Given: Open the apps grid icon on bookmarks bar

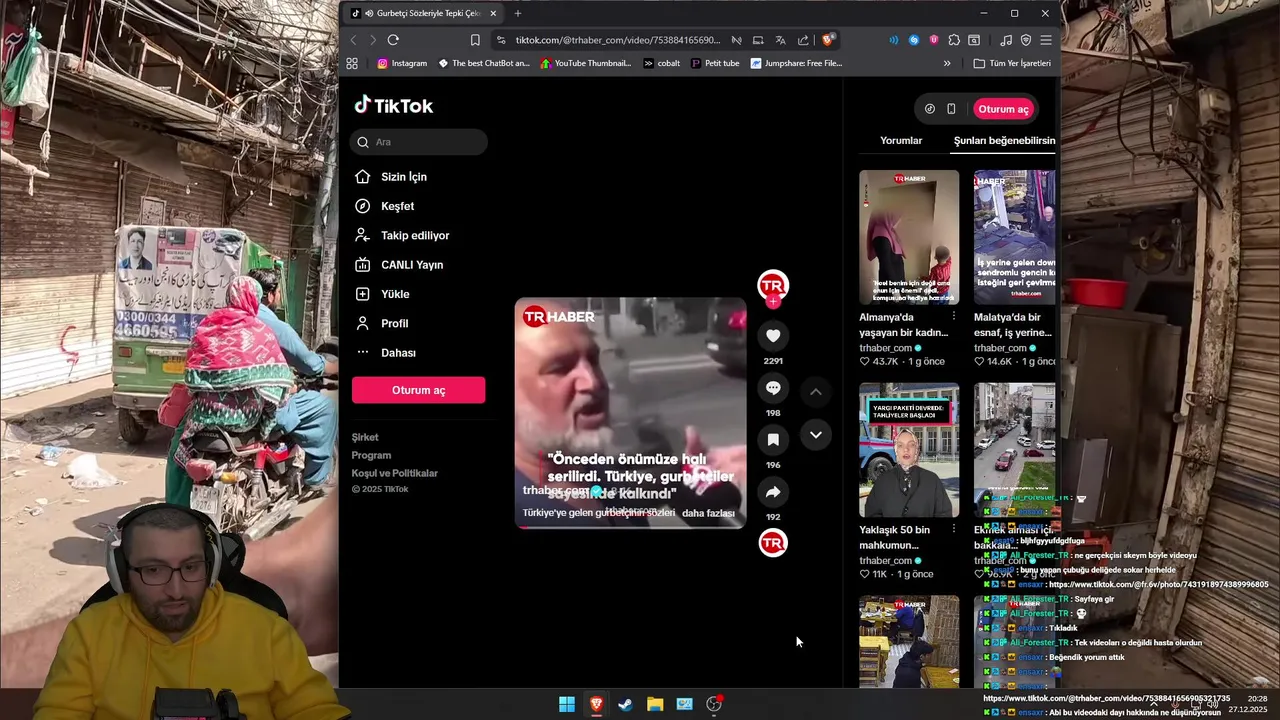Looking at the screenshot, I should [x=352, y=63].
